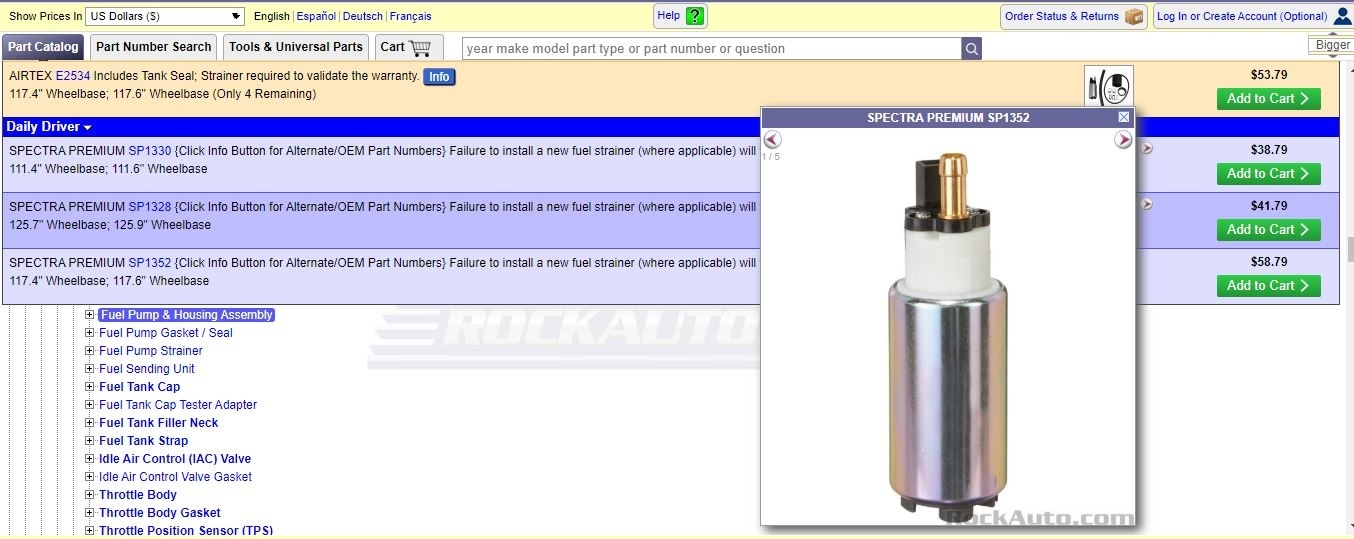Open Part Number Search tab
Image resolution: width=1354 pixels, height=539 pixels.
coord(154,47)
